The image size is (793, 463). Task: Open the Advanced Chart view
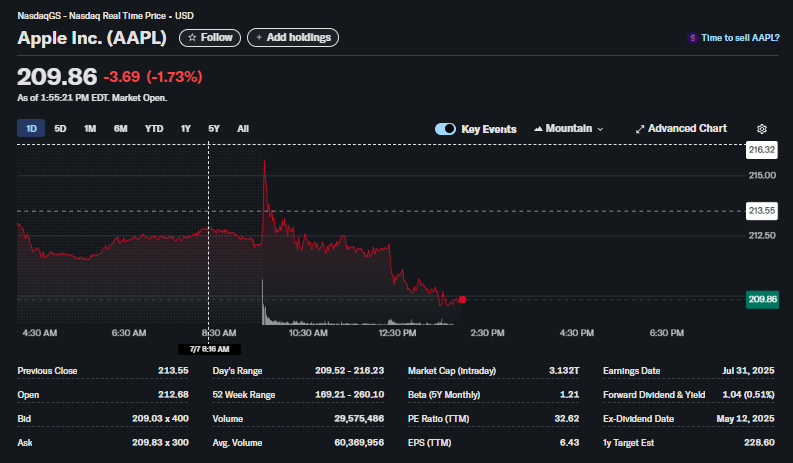(x=681, y=129)
